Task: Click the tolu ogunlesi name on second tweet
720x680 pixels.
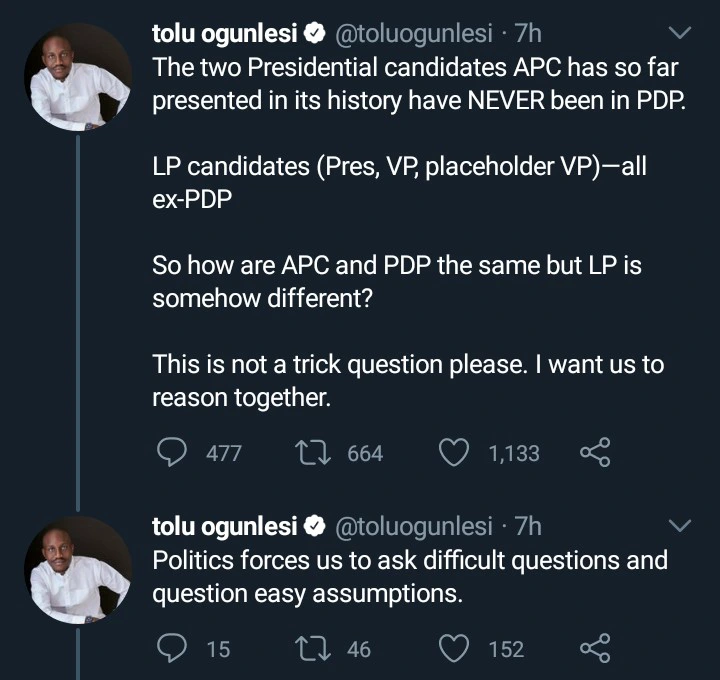Action: point(225,526)
